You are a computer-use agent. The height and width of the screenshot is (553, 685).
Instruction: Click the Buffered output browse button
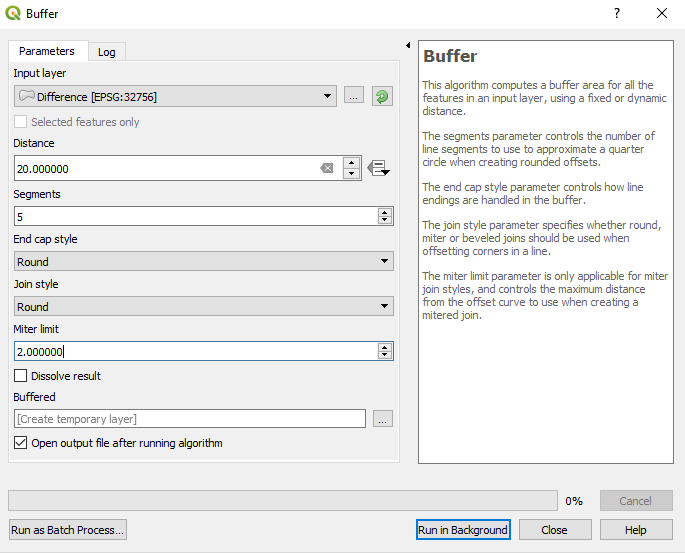click(x=382, y=419)
